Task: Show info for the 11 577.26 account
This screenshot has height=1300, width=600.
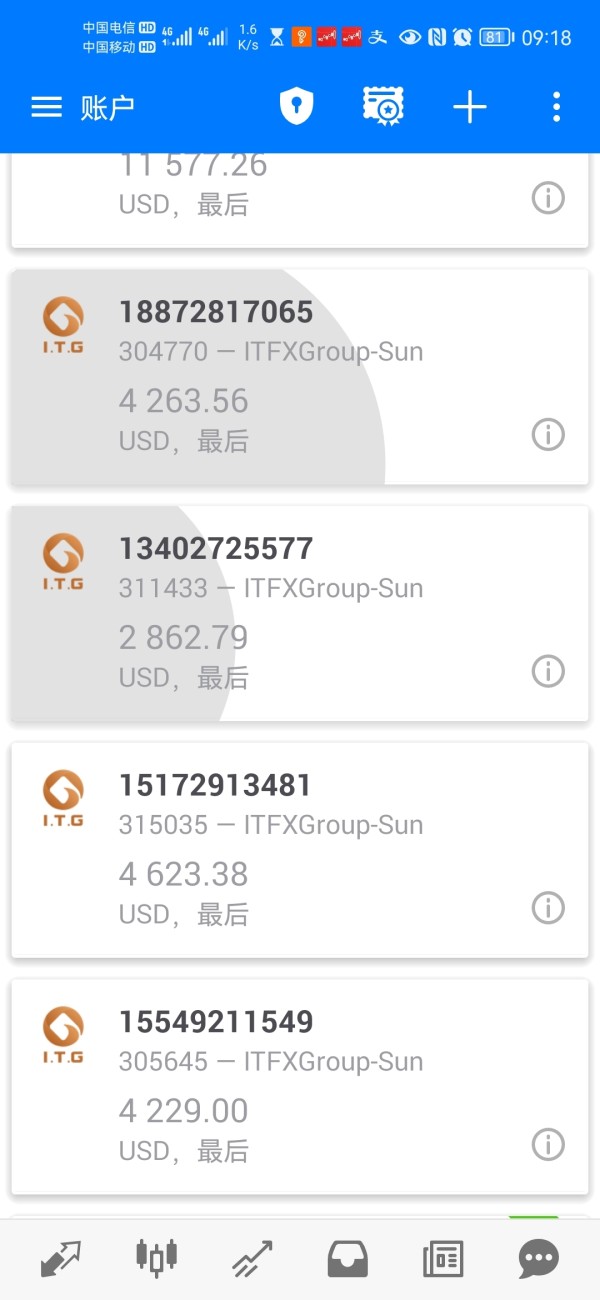Action: pyautogui.click(x=547, y=199)
